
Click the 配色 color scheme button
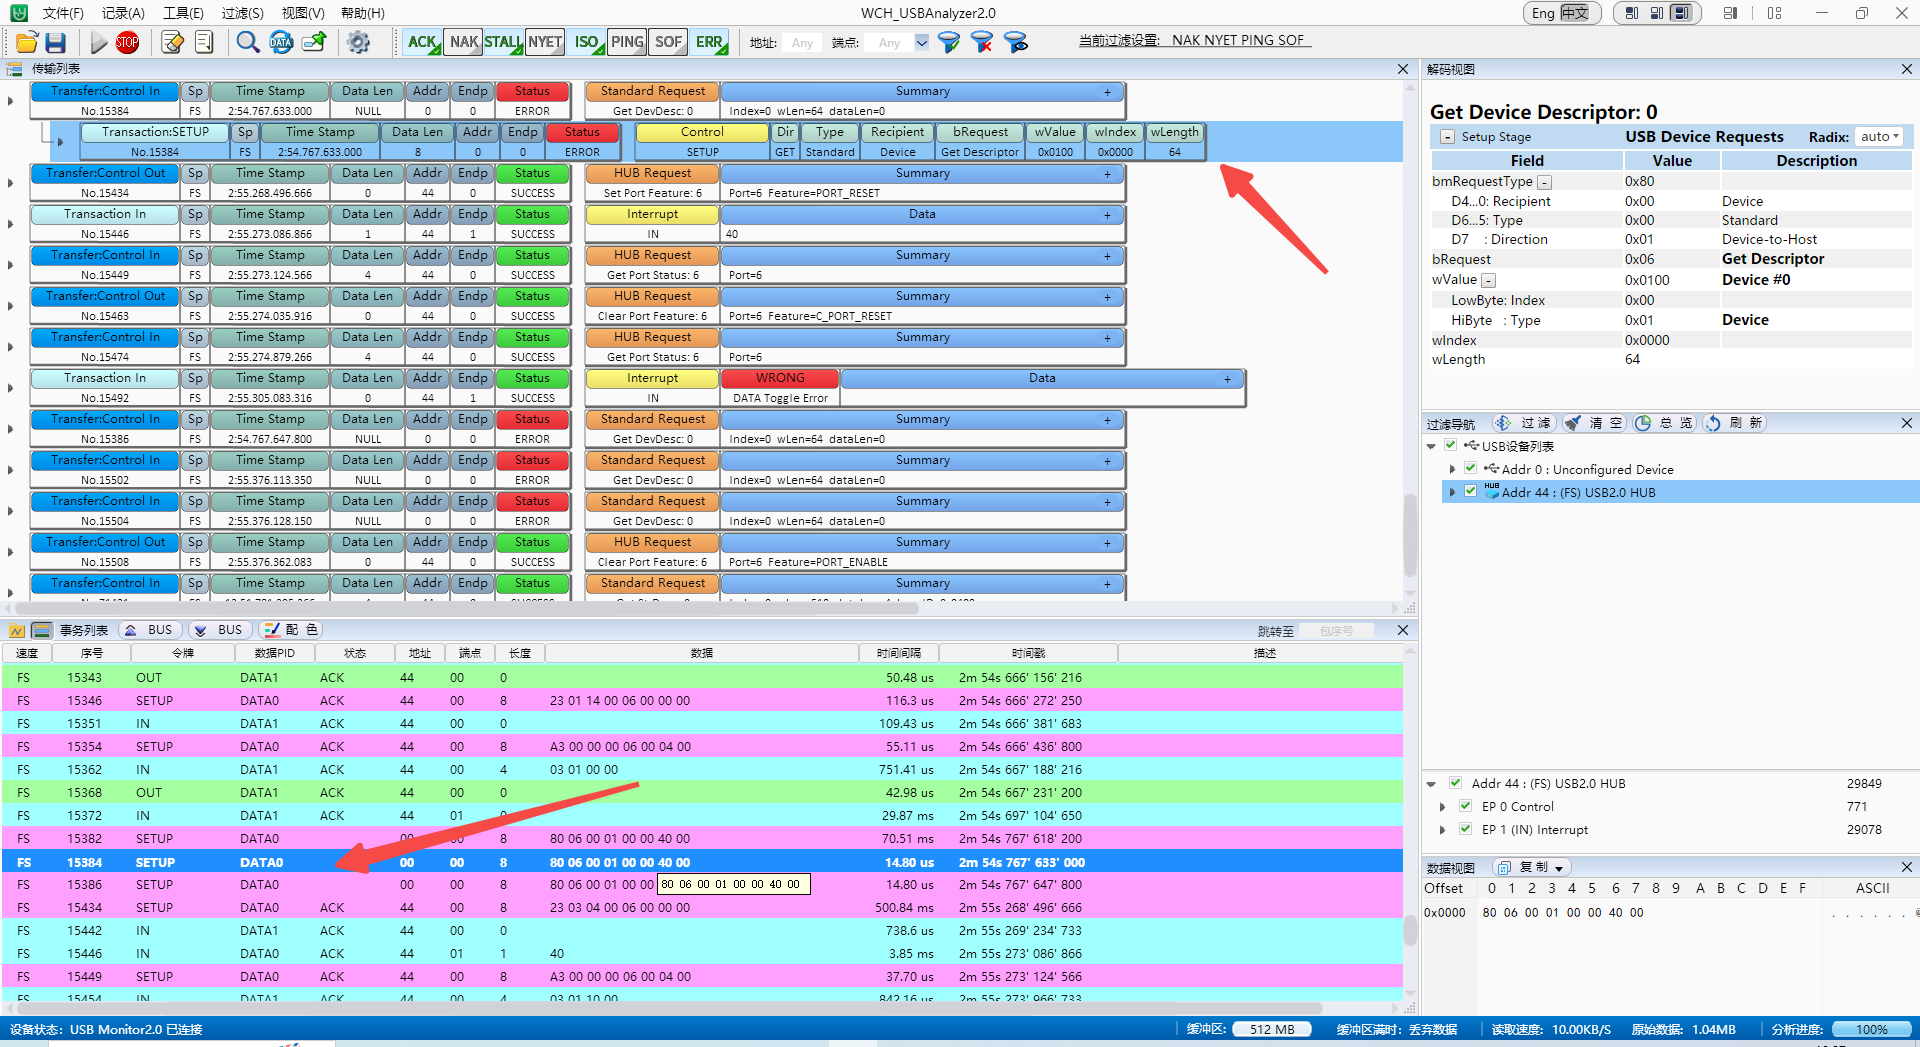click(x=290, y=630)
